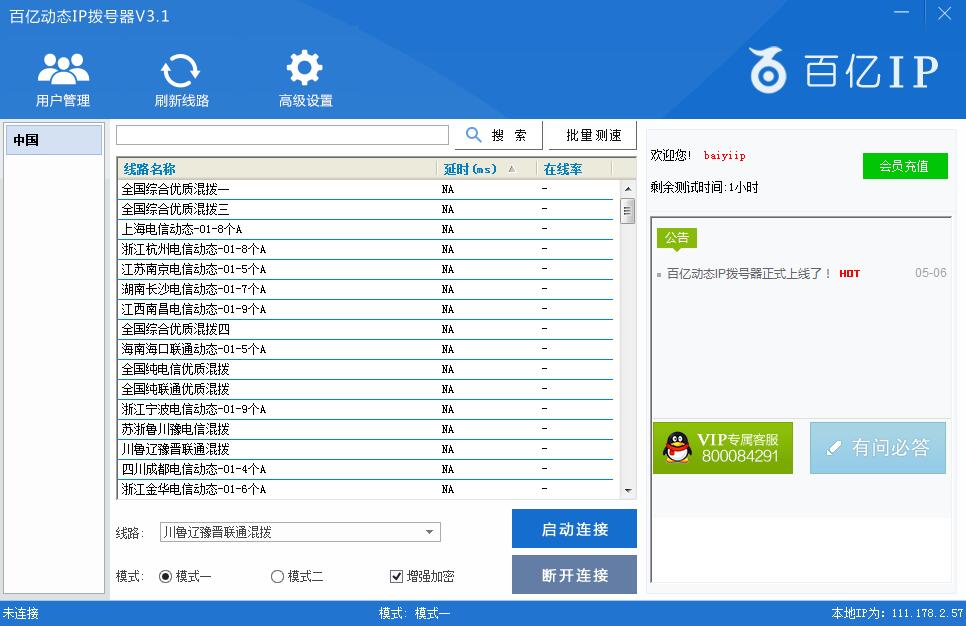
Task: Select the 江西南昌电信动态-01-9个A row
Action: 365,309
